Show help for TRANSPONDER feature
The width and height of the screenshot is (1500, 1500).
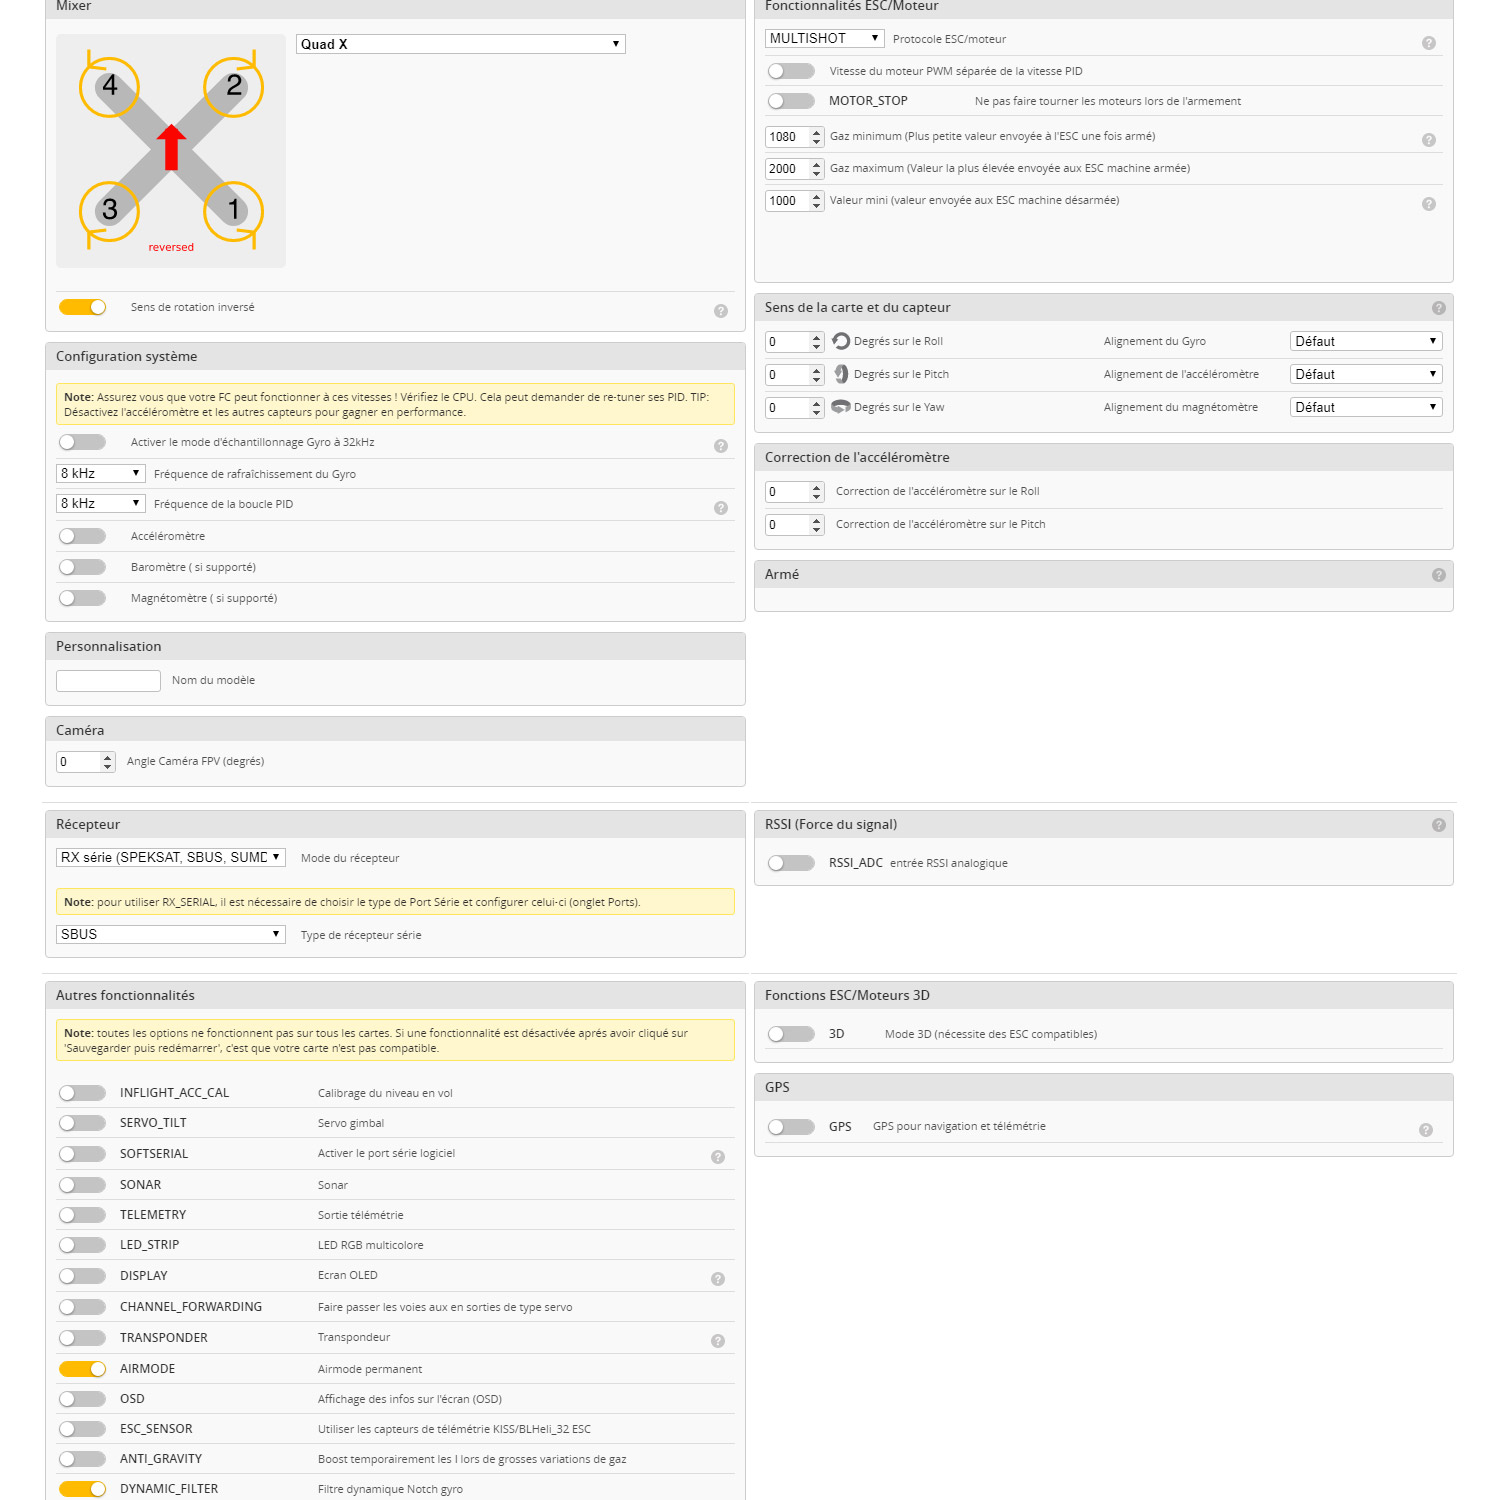click(x=718, y=1341)
